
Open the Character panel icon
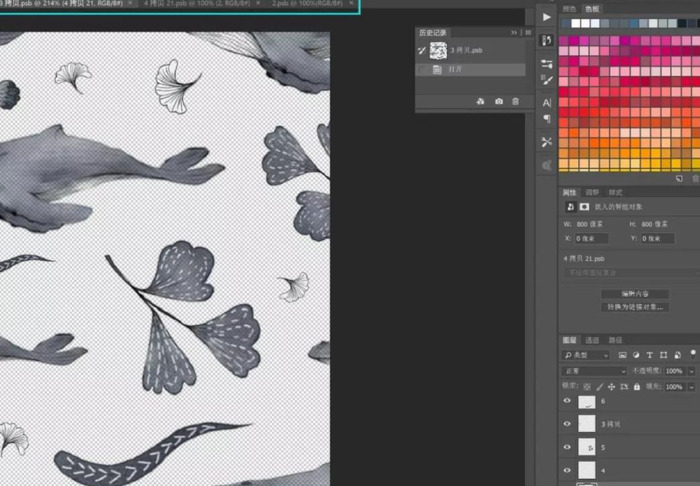point(547,103)
